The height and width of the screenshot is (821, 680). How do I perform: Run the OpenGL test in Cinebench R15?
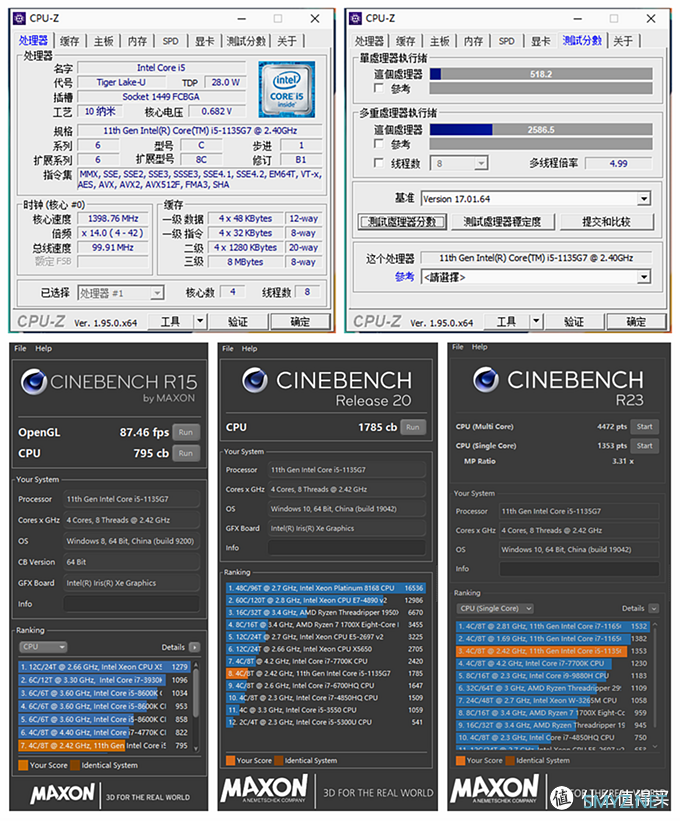pyautogui.click(x=186, y=432)
